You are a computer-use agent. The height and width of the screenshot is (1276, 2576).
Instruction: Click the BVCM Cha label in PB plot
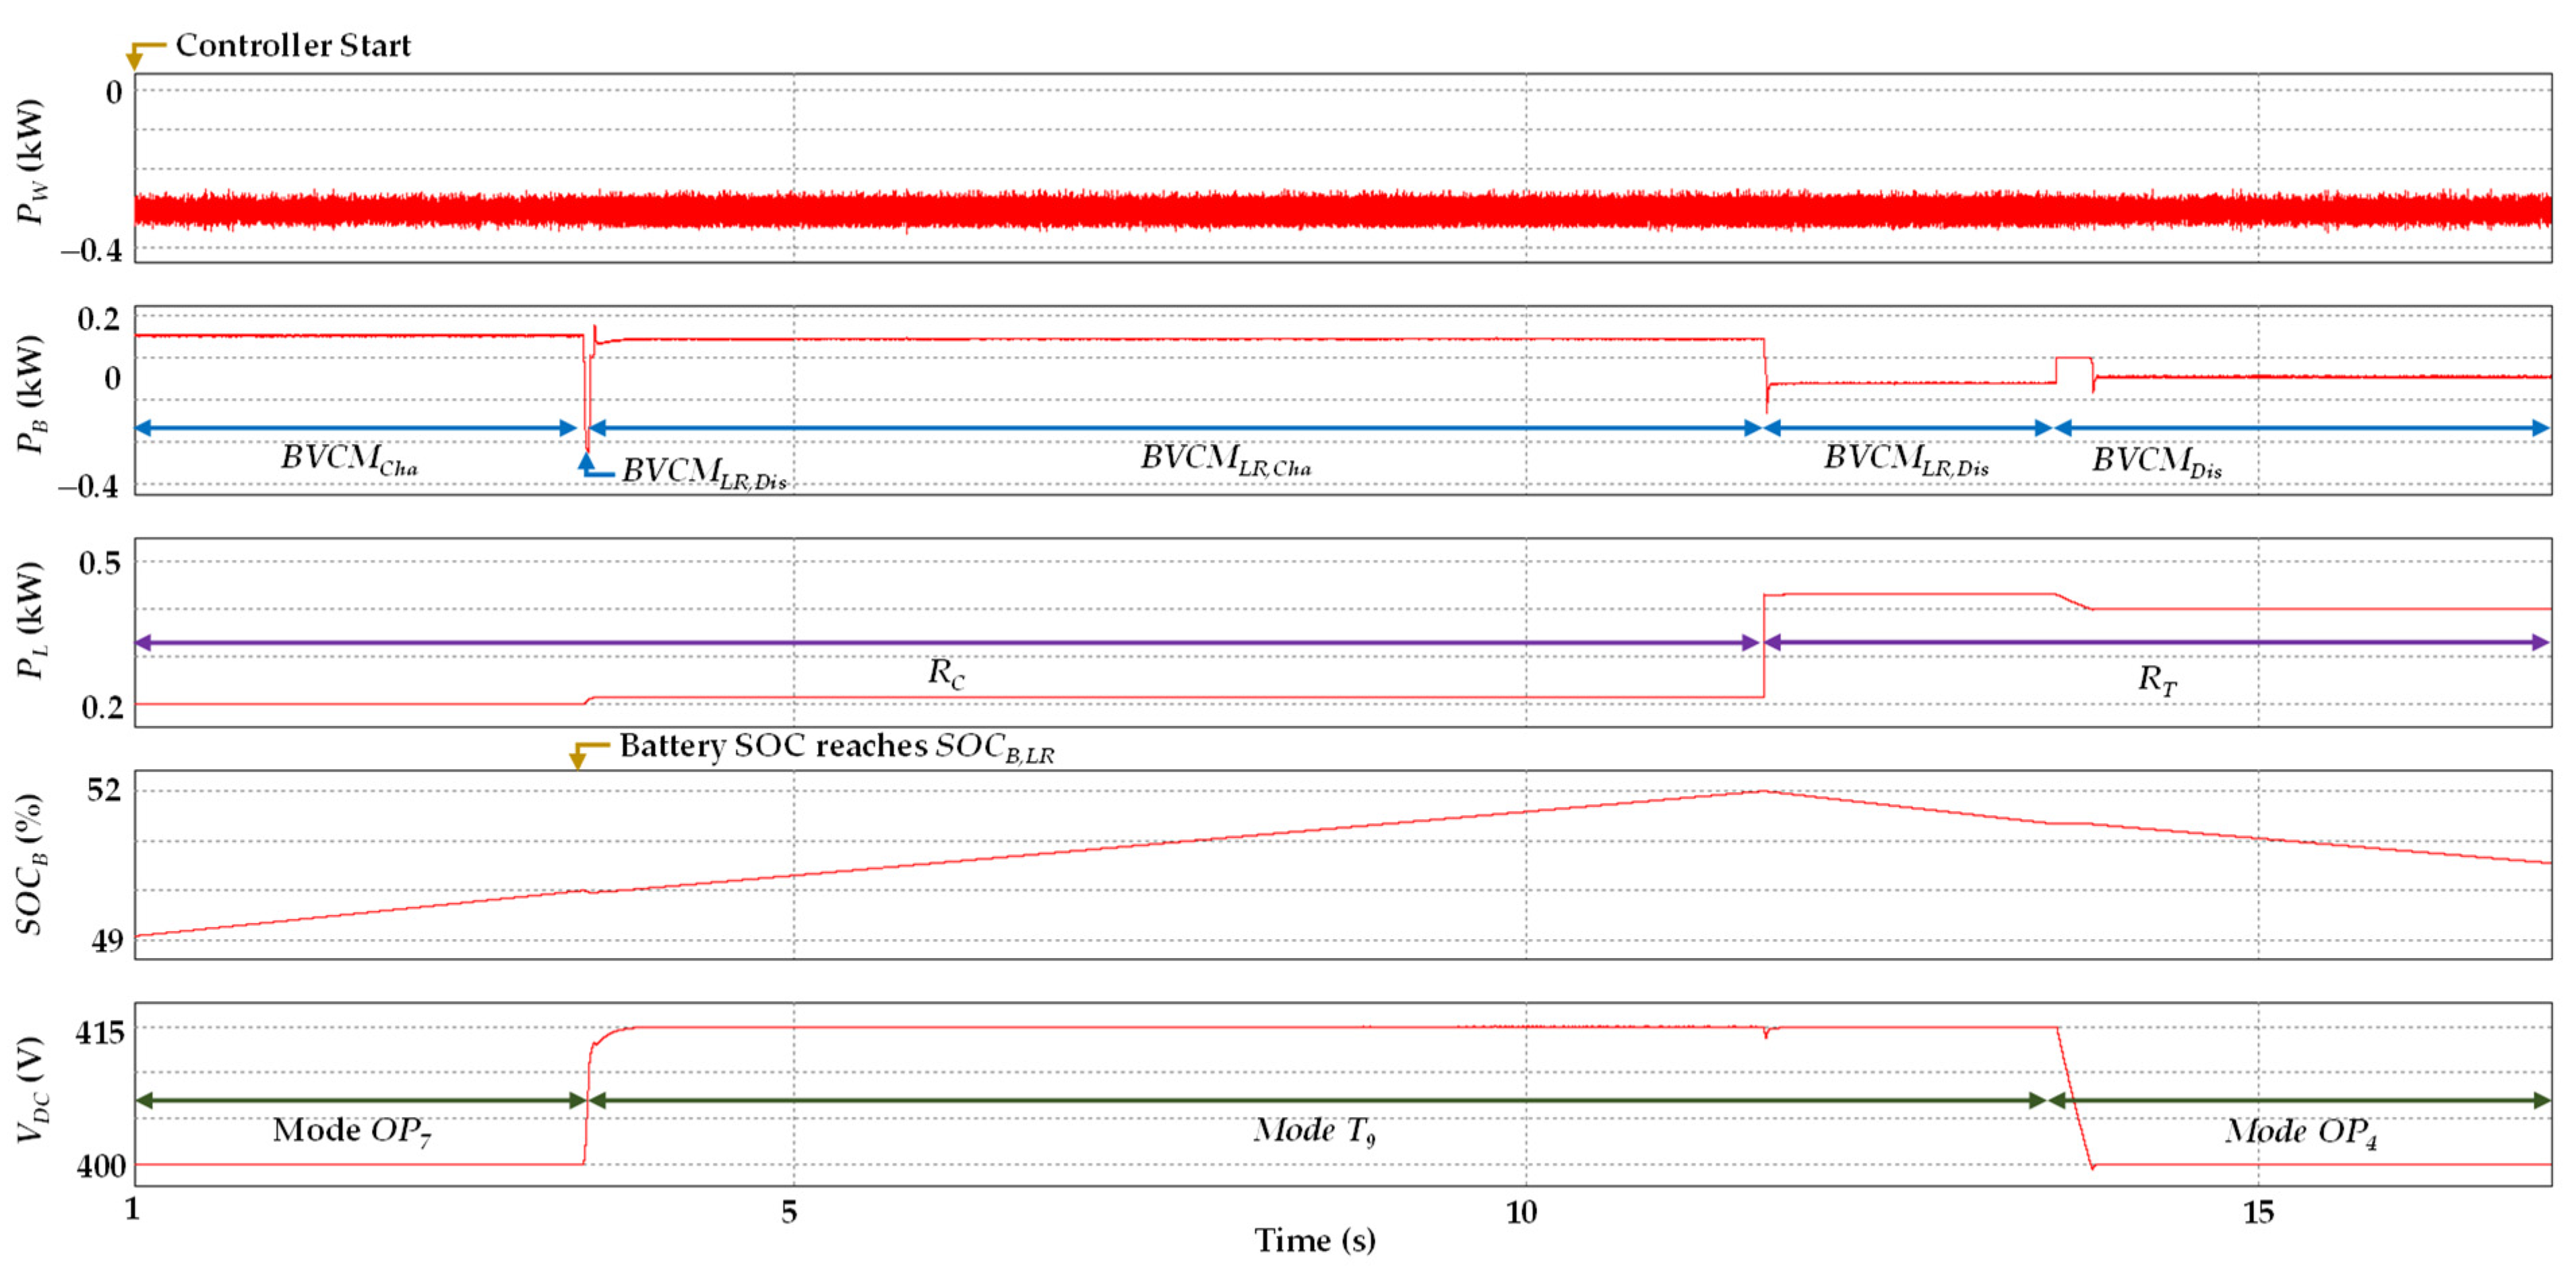click(348, 459)
